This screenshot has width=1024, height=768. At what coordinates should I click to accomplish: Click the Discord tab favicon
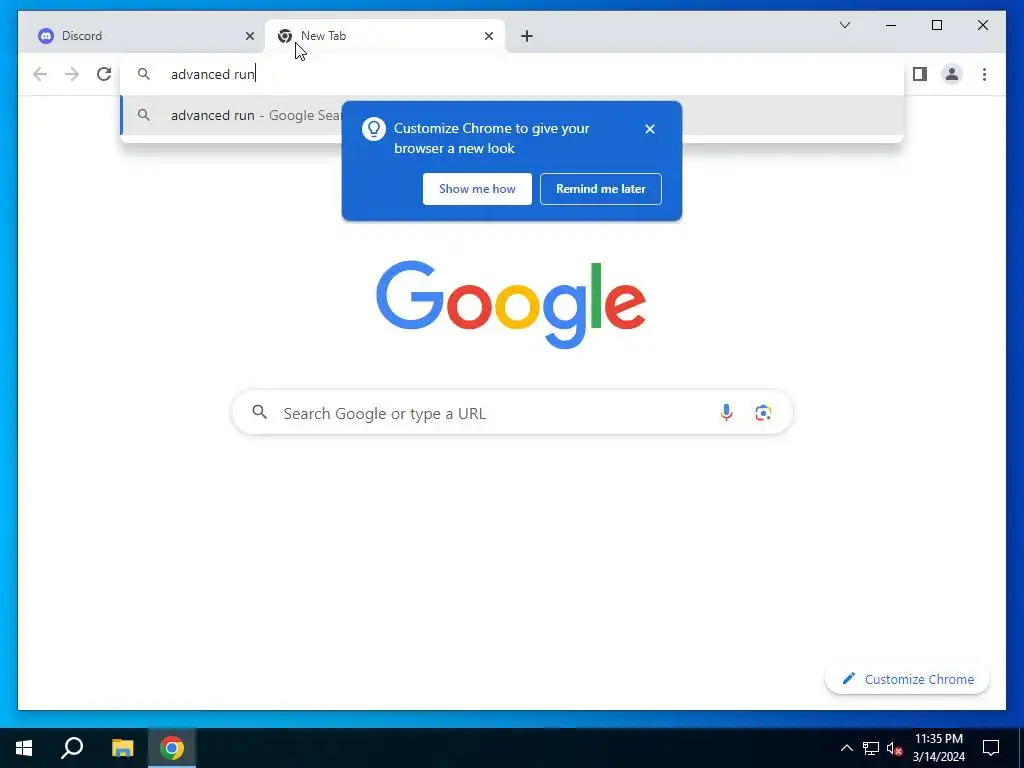[46, 36]
